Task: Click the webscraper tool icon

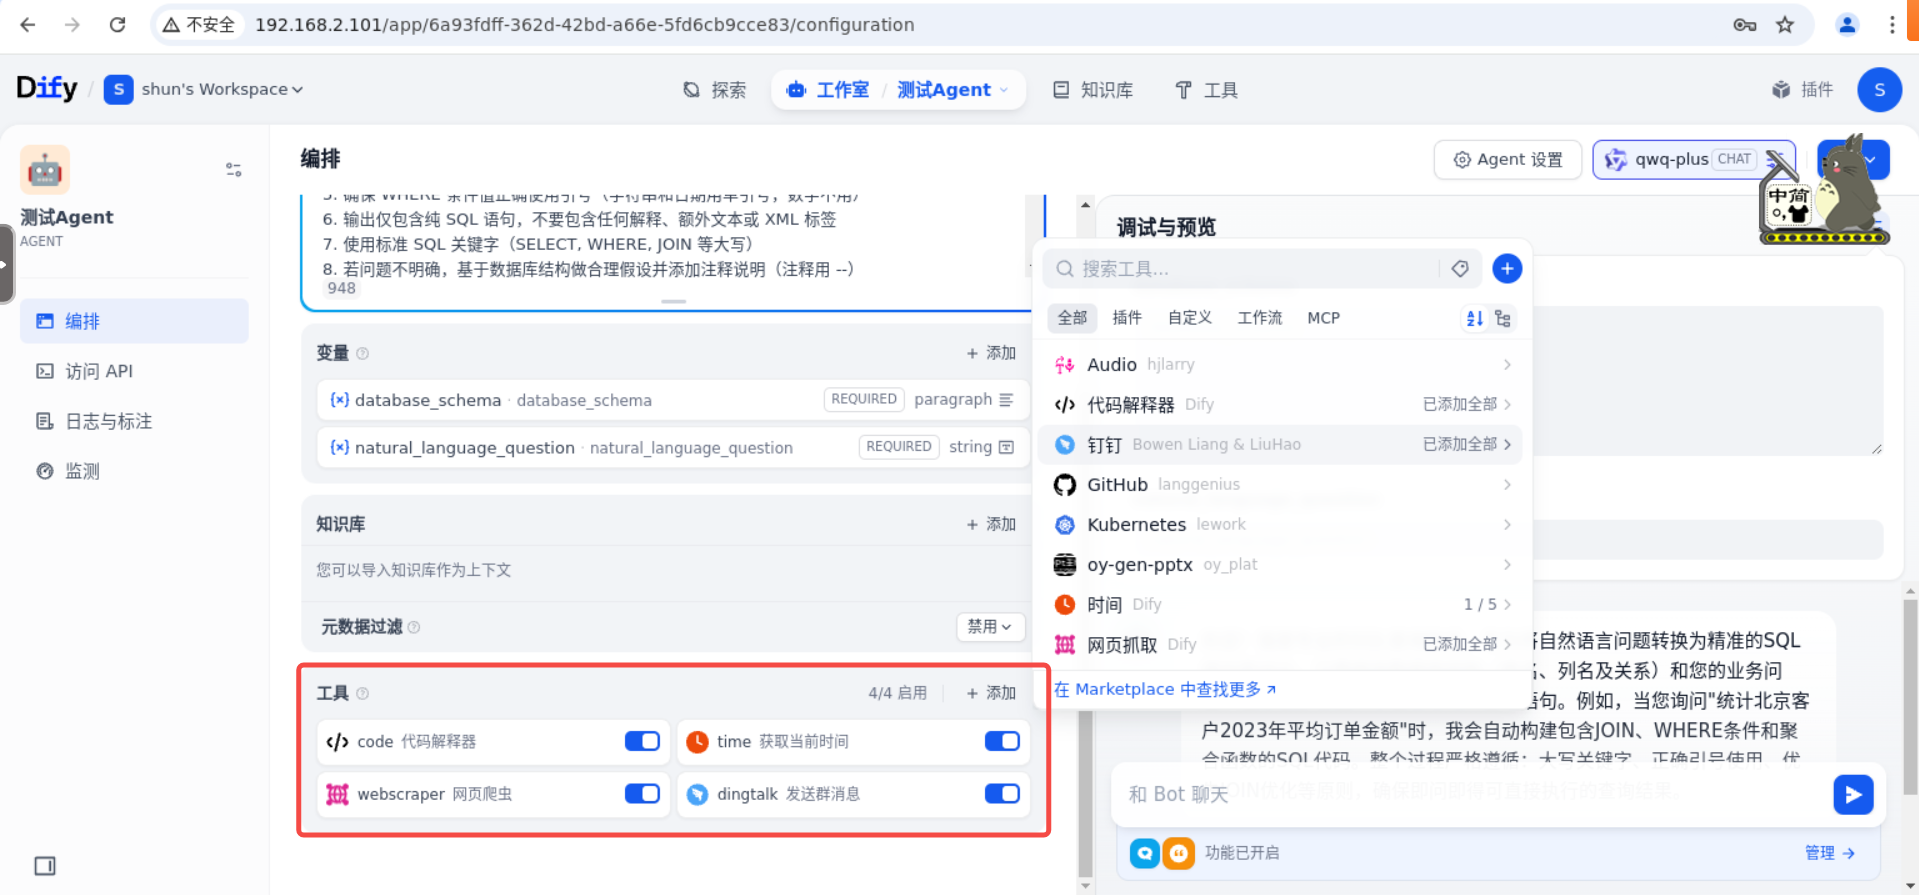Action: click(x=337, y=794)
